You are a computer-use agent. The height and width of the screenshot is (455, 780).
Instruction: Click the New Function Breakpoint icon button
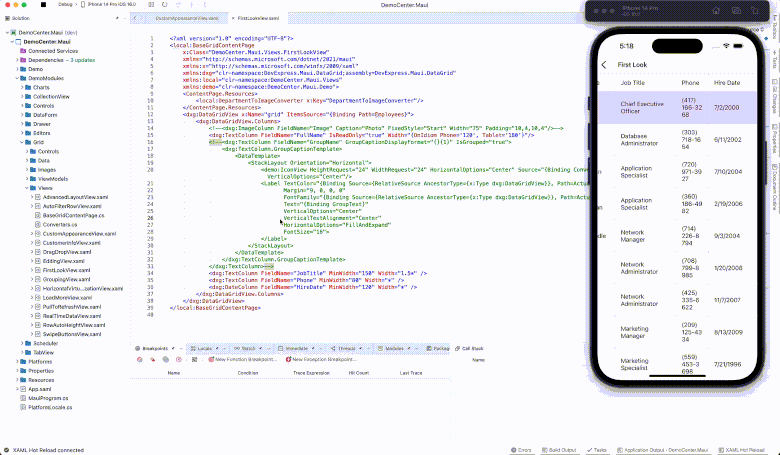click(242, 360)
